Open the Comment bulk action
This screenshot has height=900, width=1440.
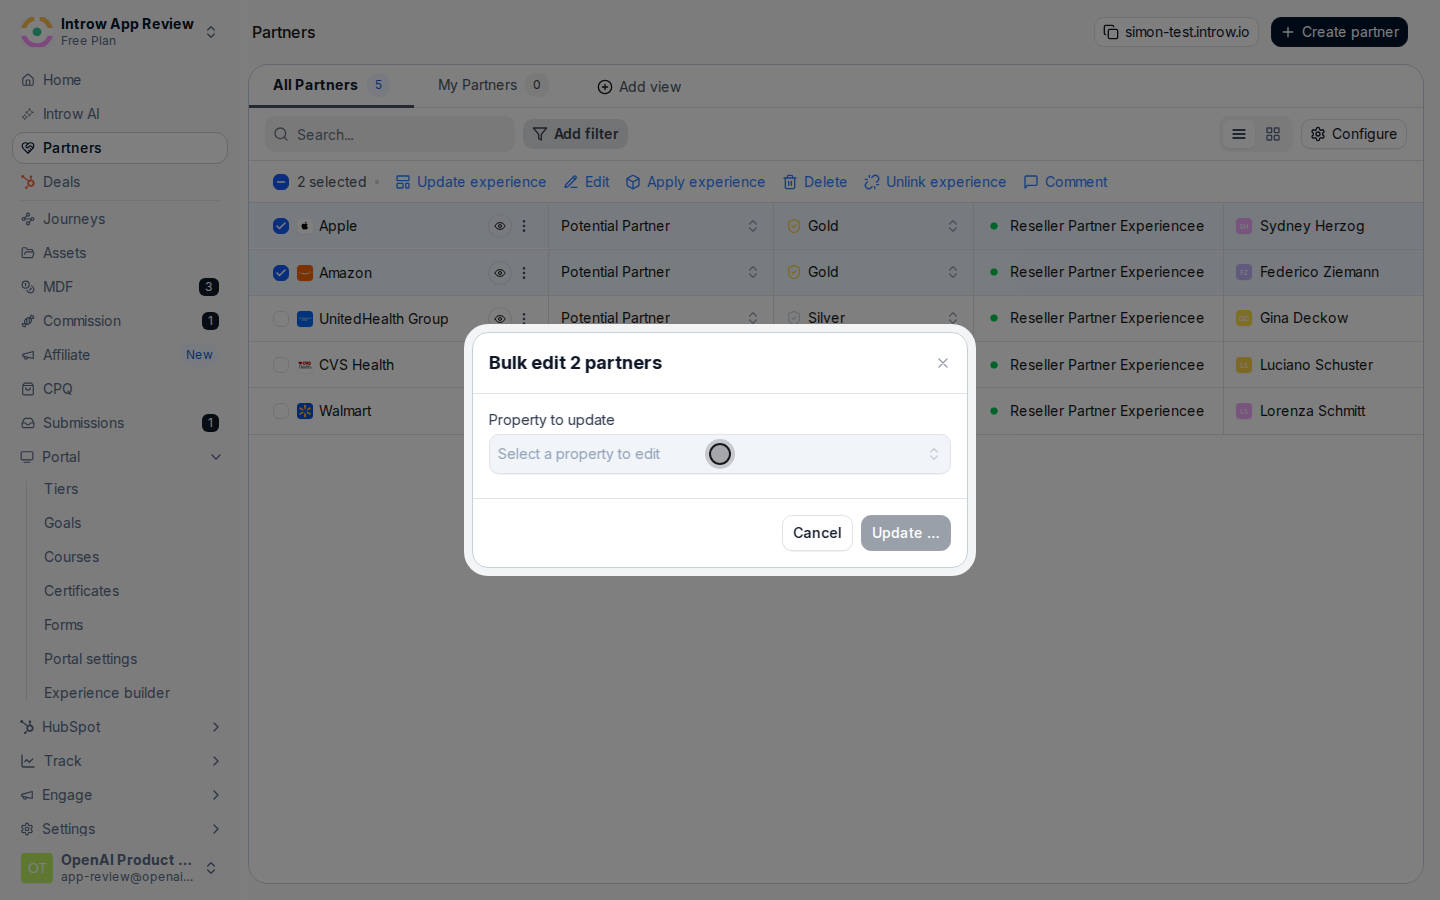point(1065,182)
